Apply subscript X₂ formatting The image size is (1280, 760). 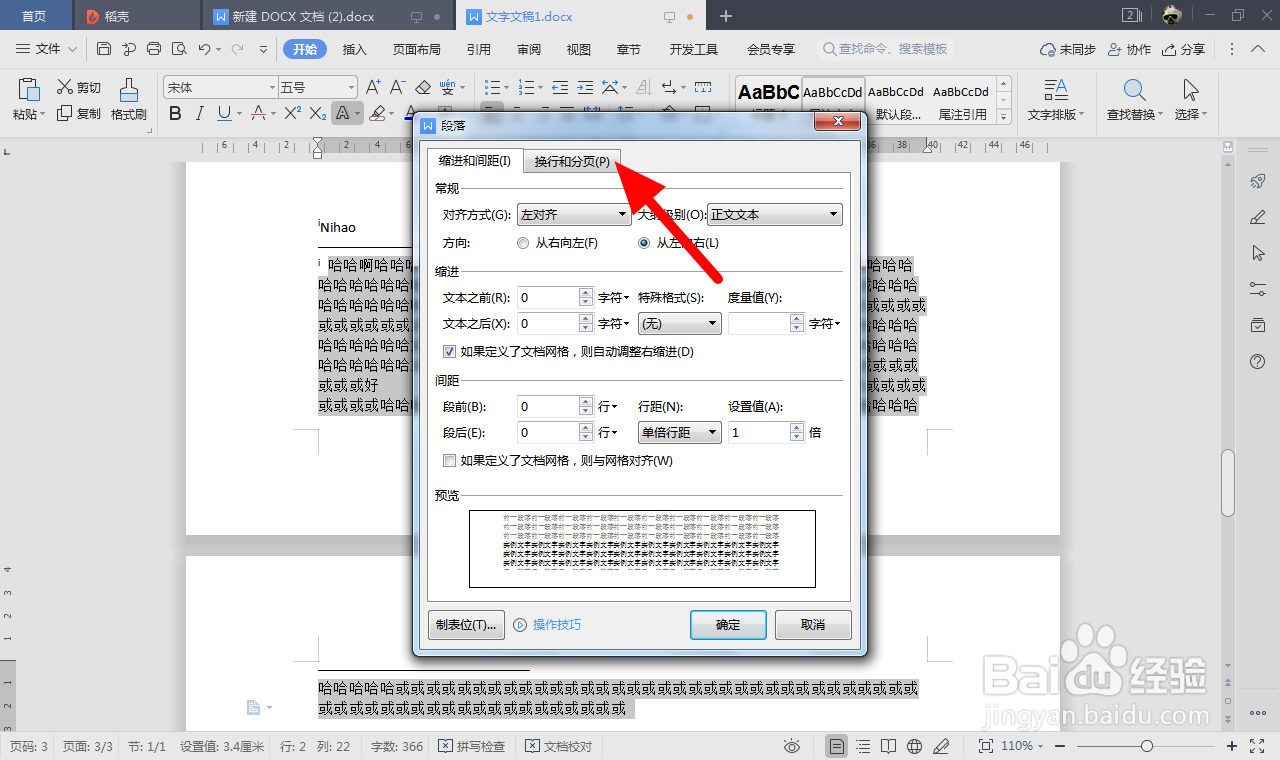tap(318, 114)
